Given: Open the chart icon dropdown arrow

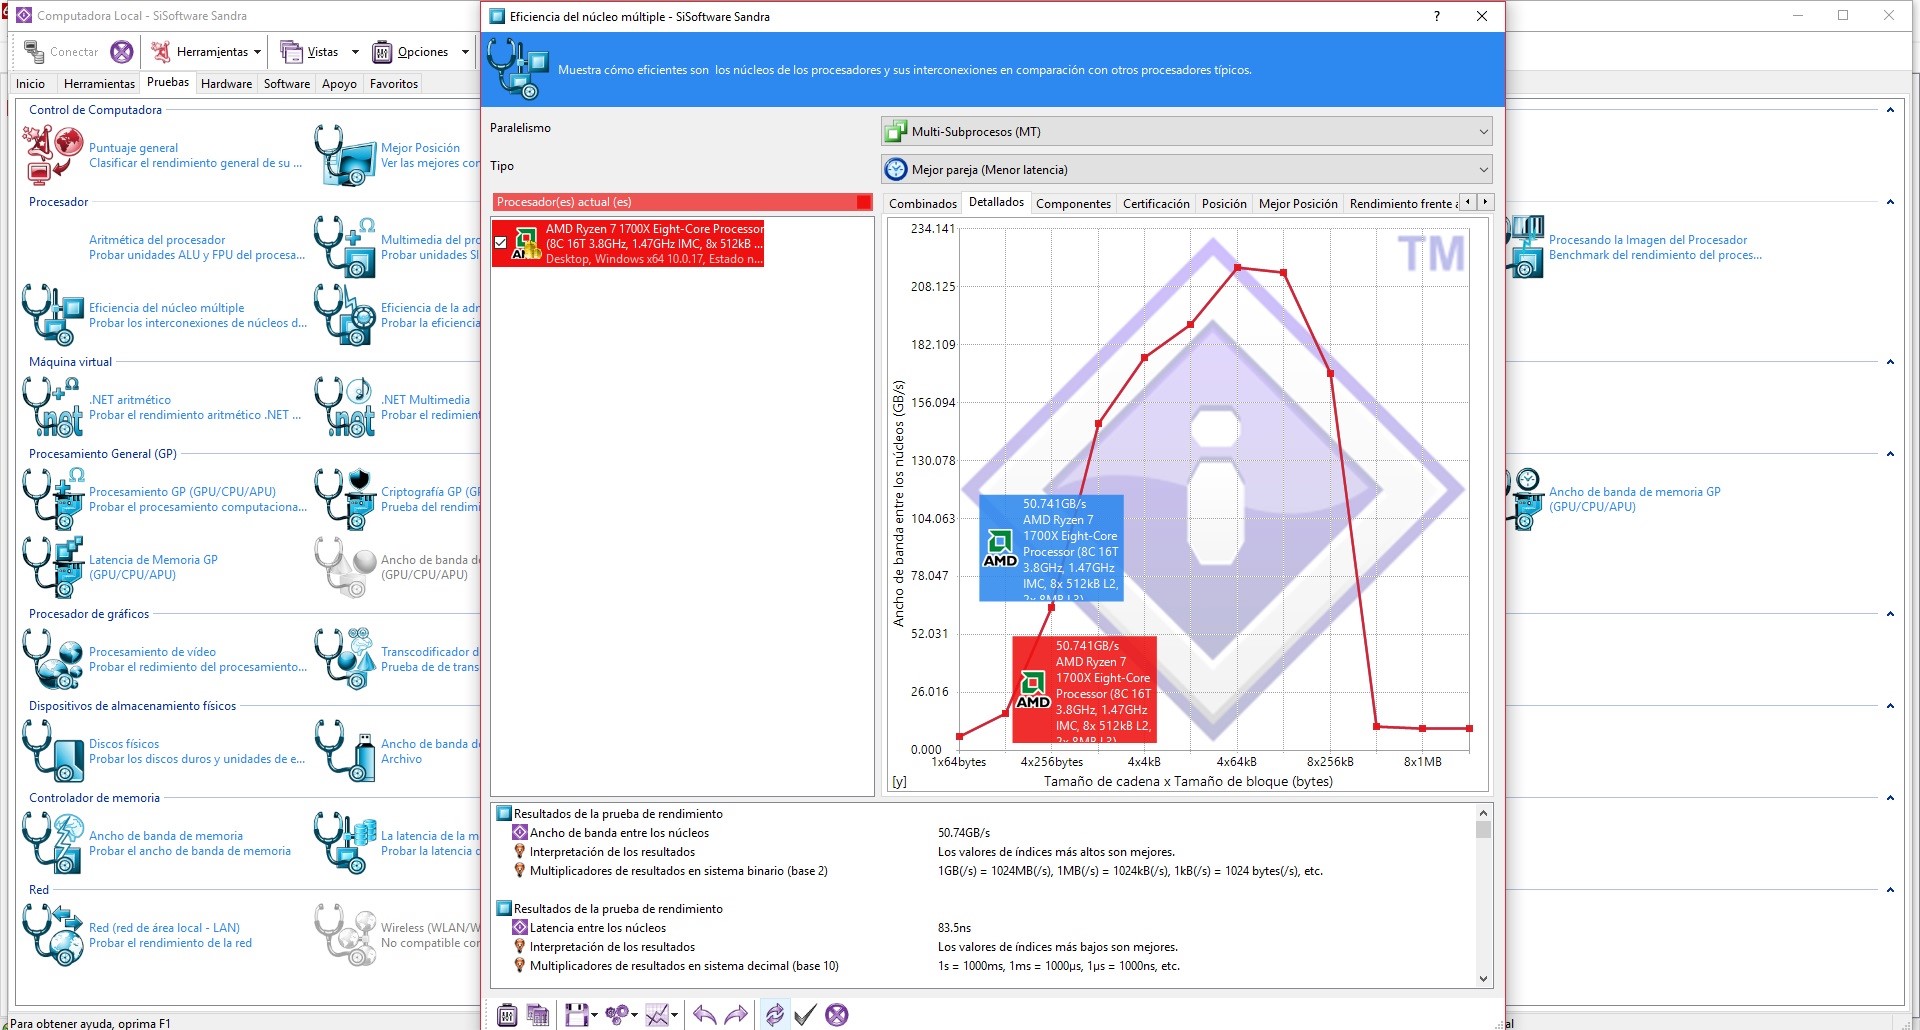Looking at the screenshot, I should click(x=675, y=1016).
